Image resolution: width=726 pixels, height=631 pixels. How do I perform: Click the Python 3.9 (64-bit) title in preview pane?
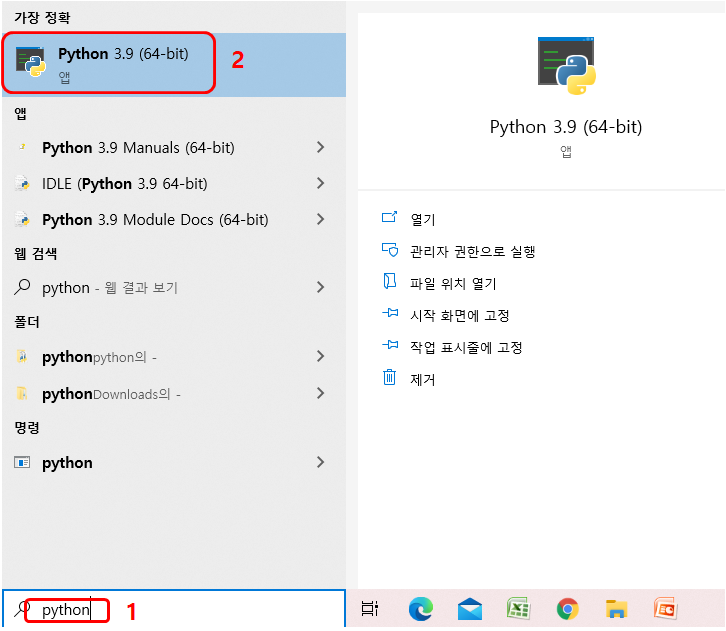[566, 127]
